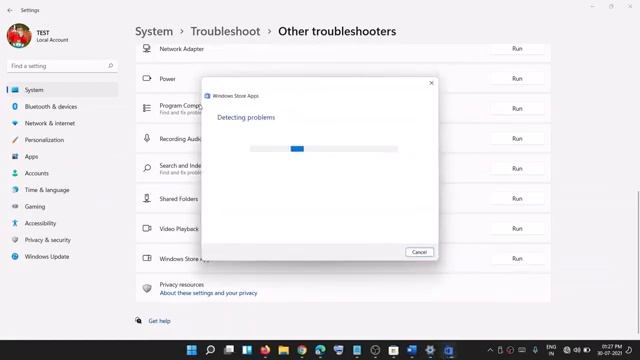
Task: Click the Settings page vertical scrollbar
Action: (x=638, y=262)
